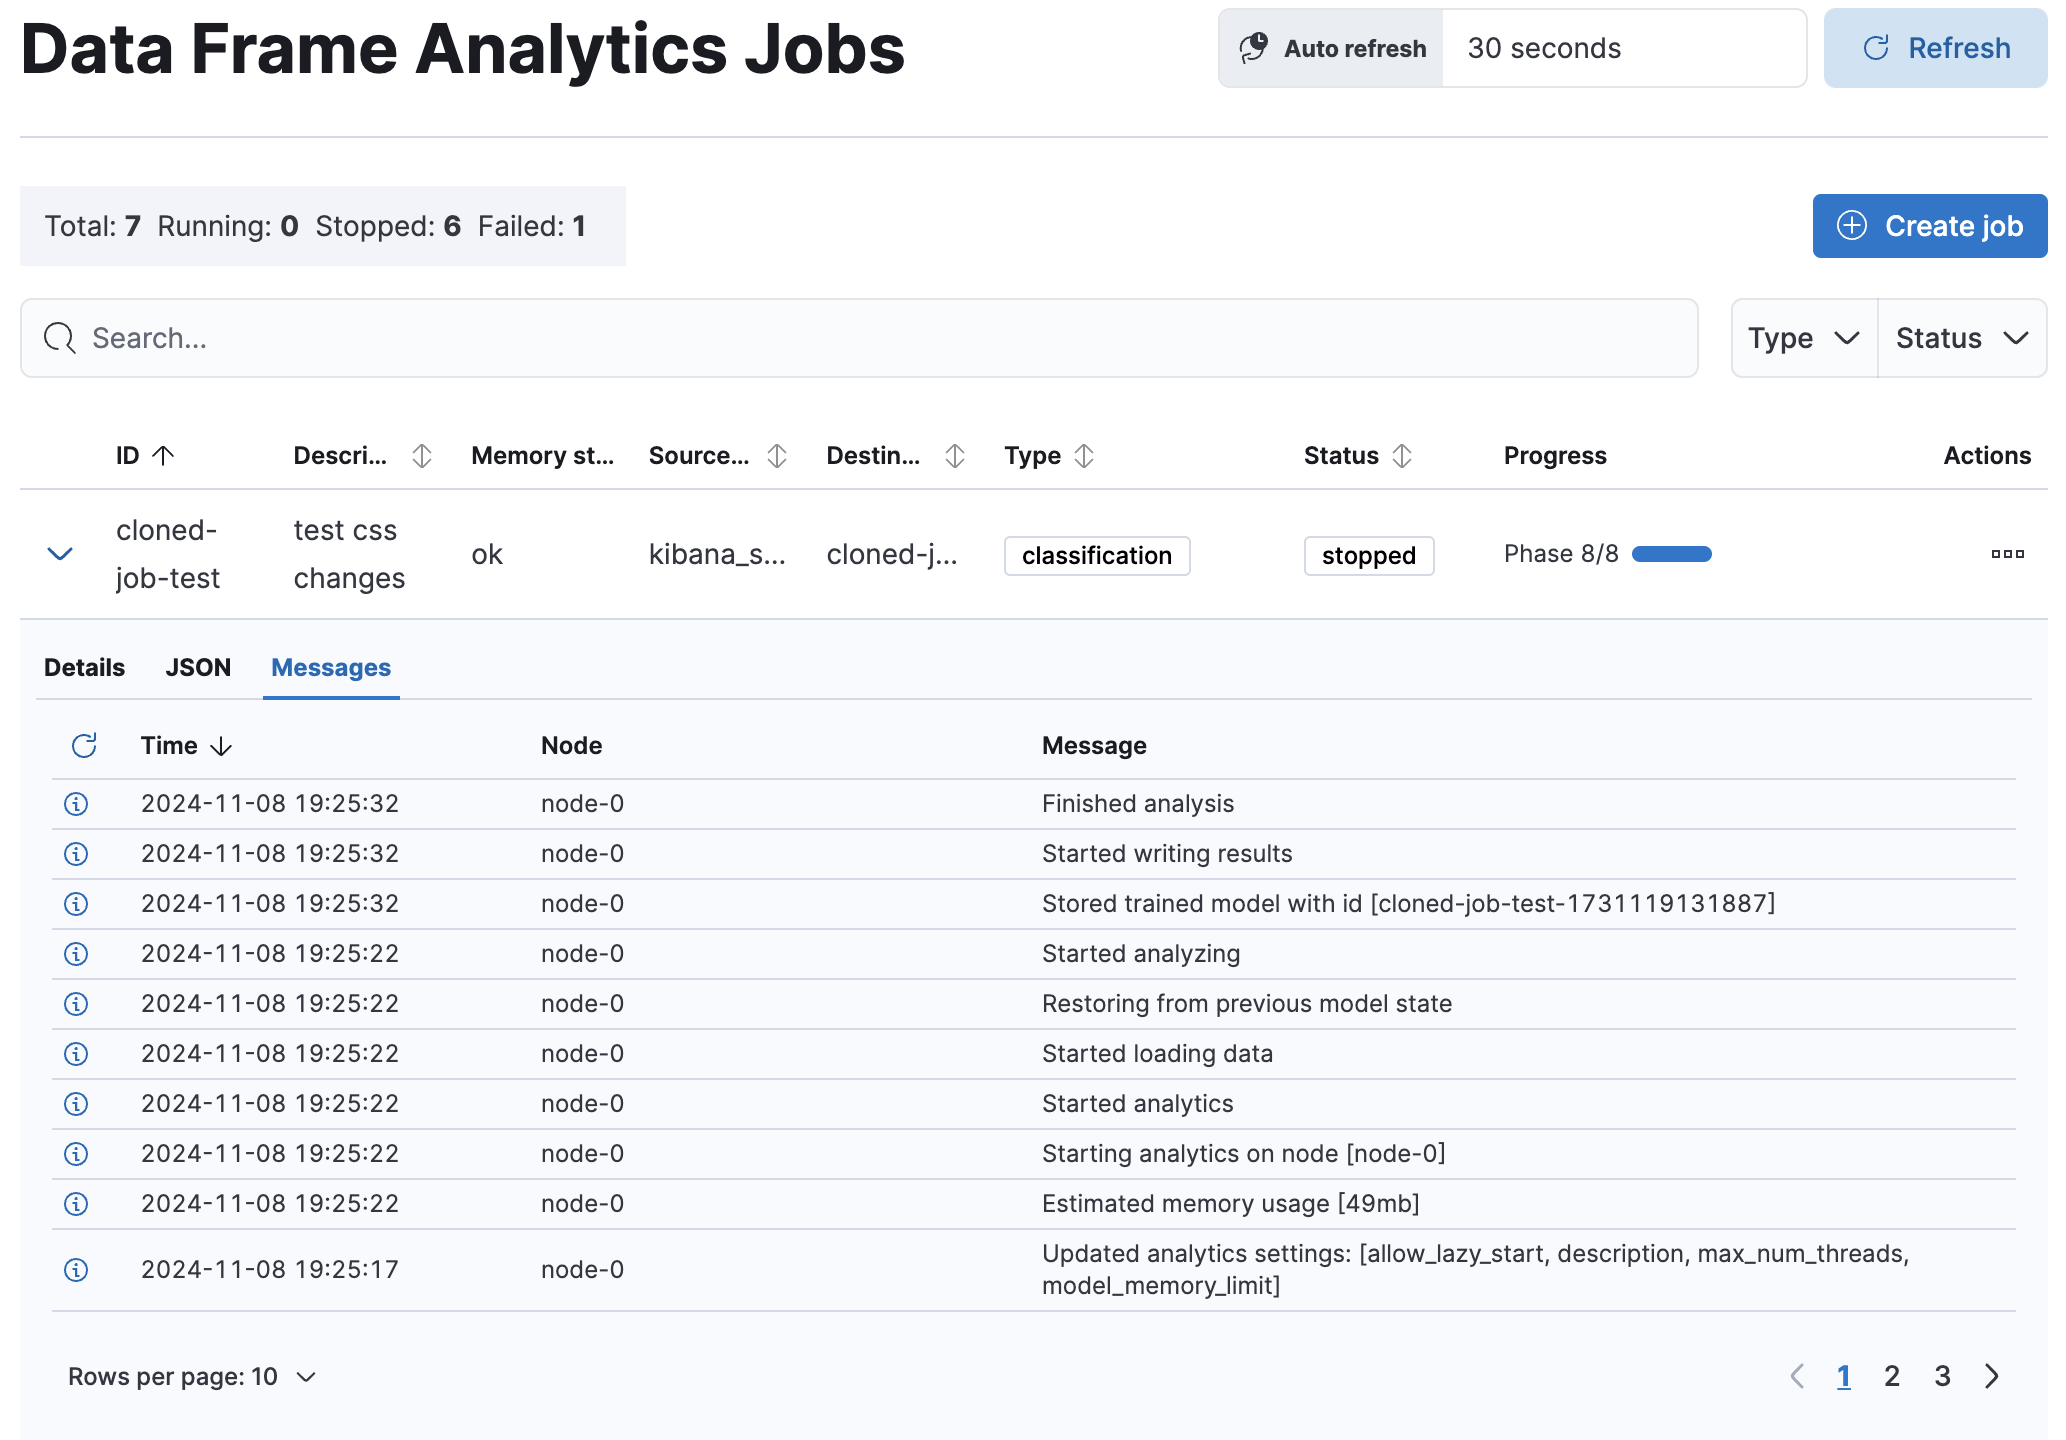Sort by Description column

click(362, 456)
